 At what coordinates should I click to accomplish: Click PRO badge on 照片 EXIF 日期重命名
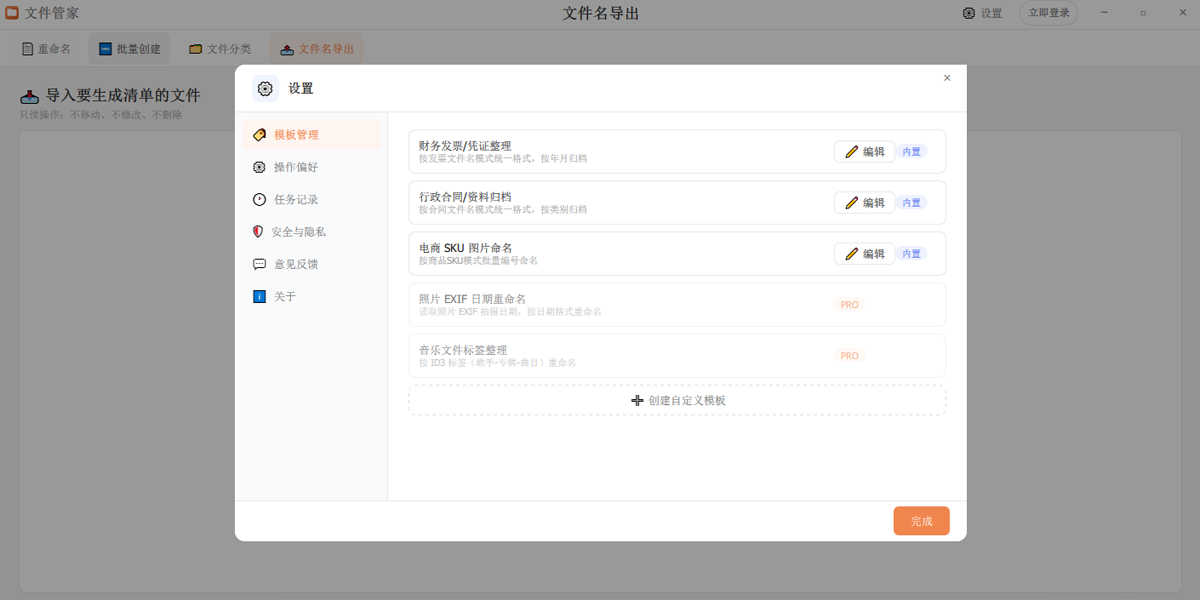(x=849, y=305)
